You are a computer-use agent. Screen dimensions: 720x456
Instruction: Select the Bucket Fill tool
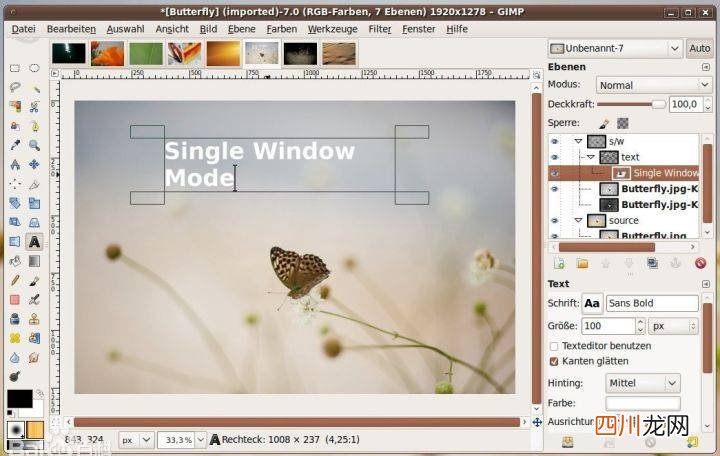15,261
